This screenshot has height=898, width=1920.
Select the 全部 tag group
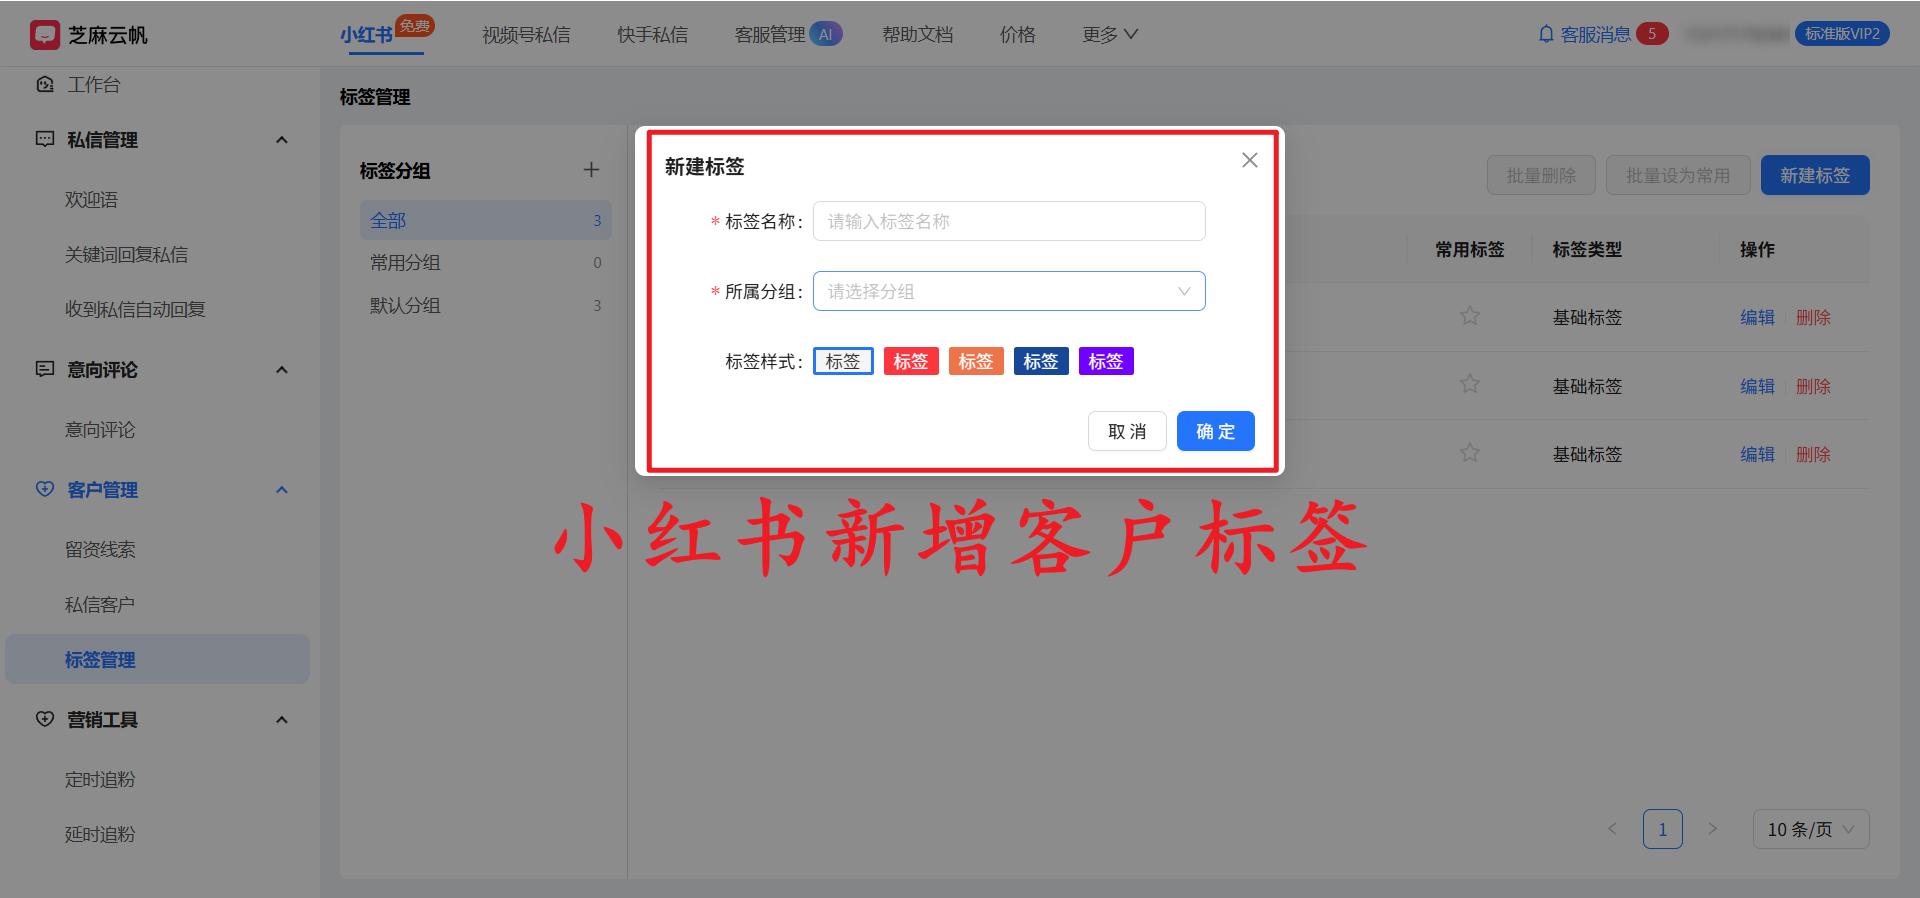(485, 220)
